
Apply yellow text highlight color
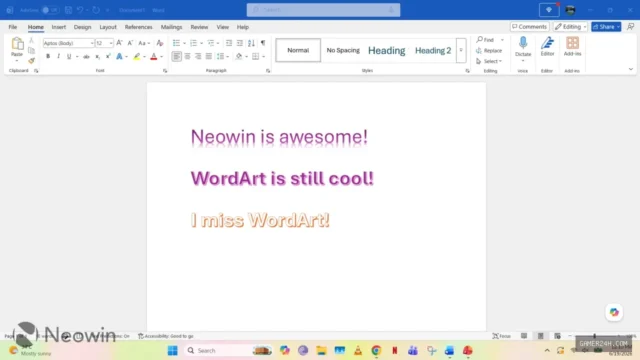[x=137, y=56]
